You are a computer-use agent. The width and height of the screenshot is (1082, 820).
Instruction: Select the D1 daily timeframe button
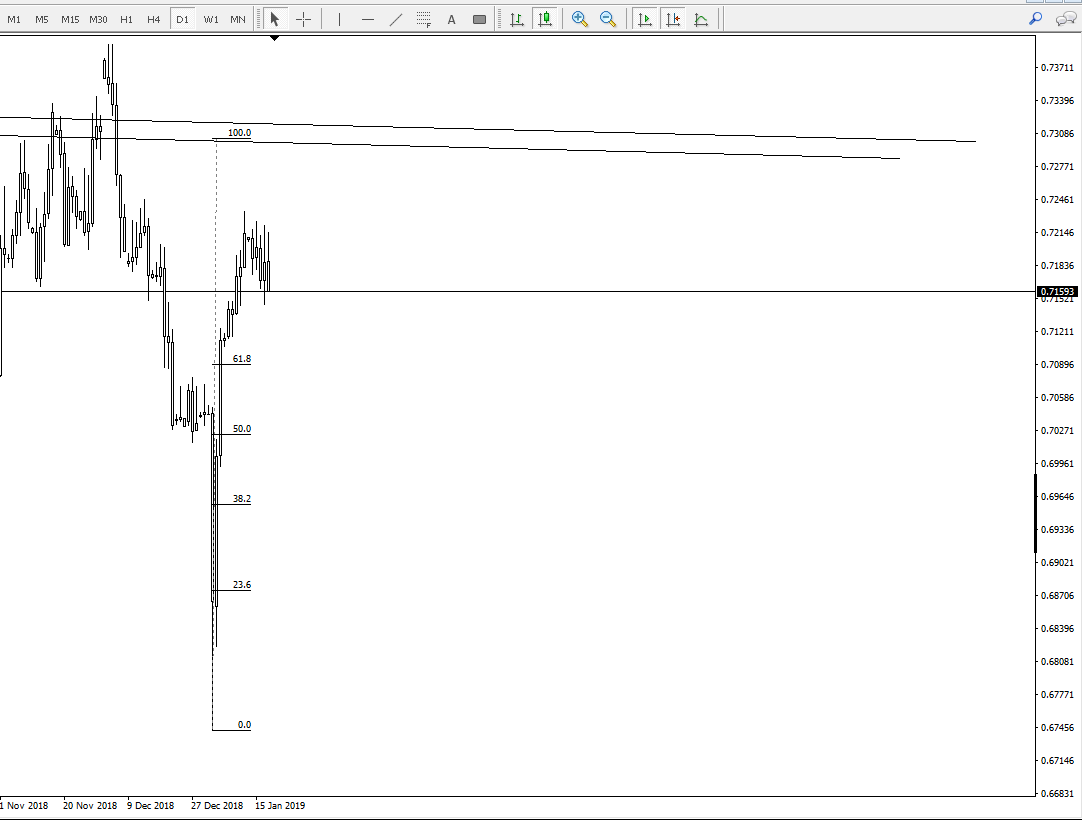coord(182,19)
